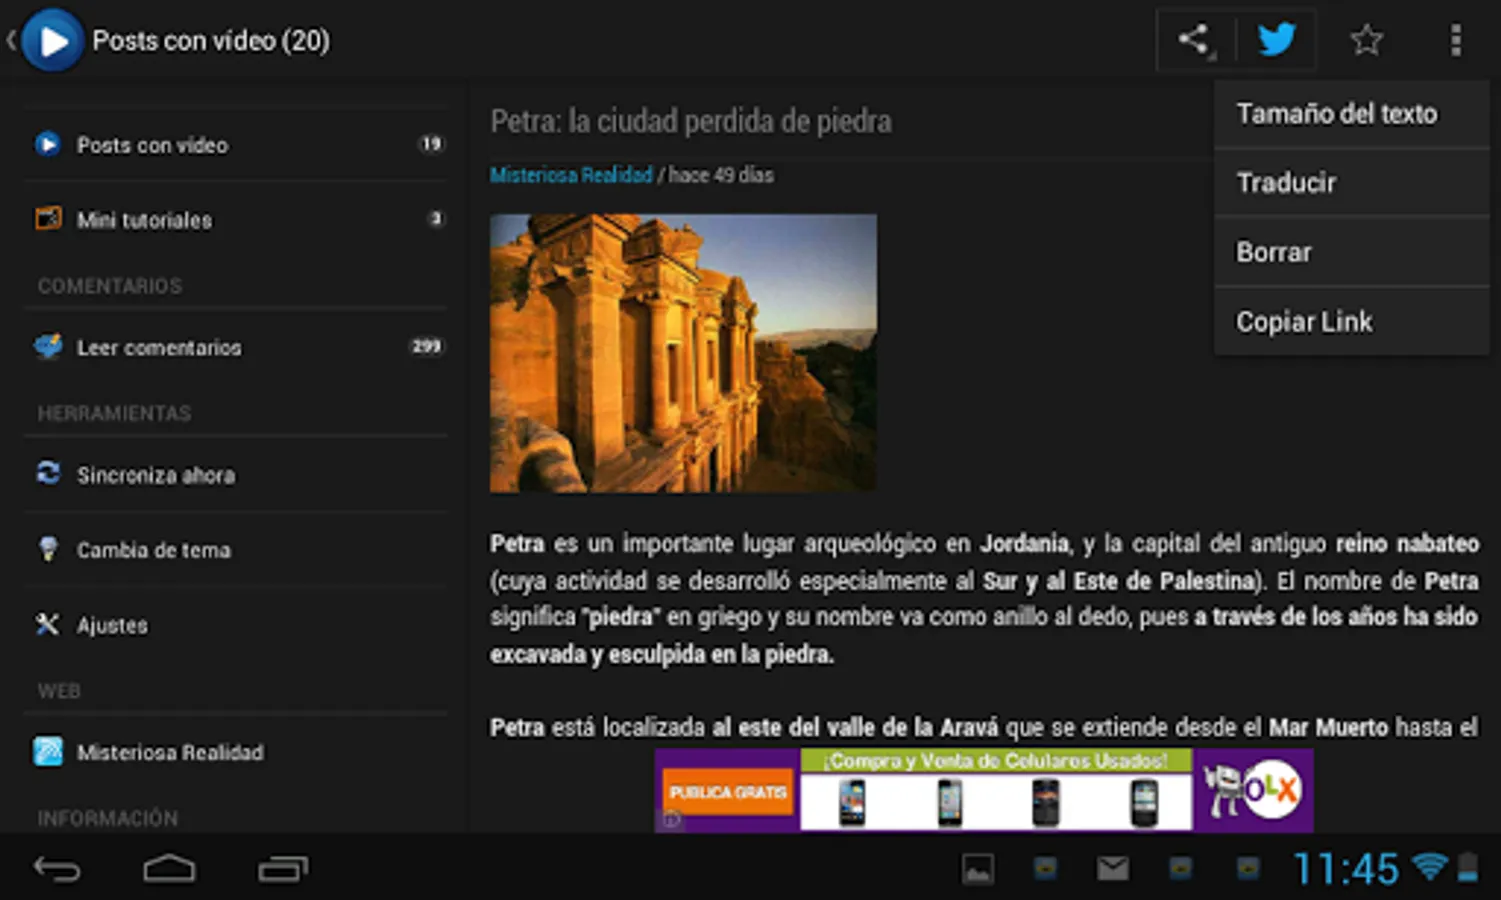Go back using the header chevron
1501x900 pixels.
11,40
